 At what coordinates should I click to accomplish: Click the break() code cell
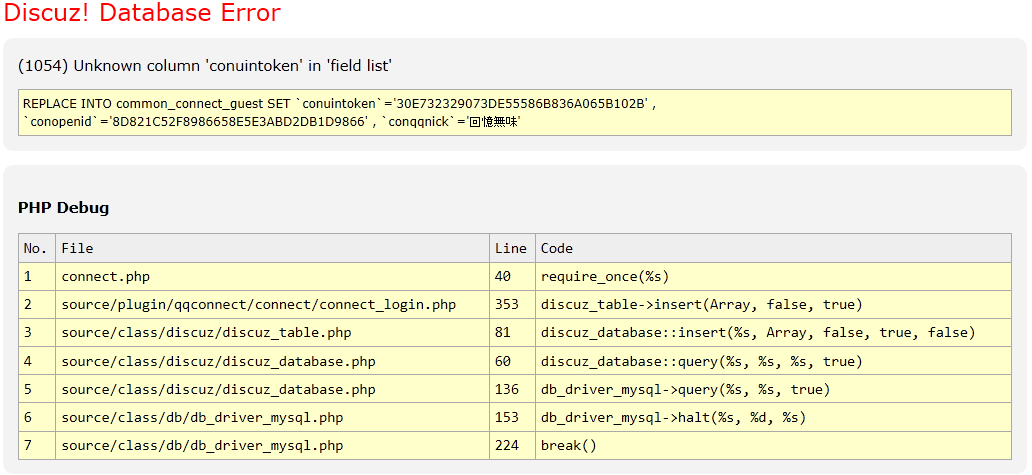point(568,445)
